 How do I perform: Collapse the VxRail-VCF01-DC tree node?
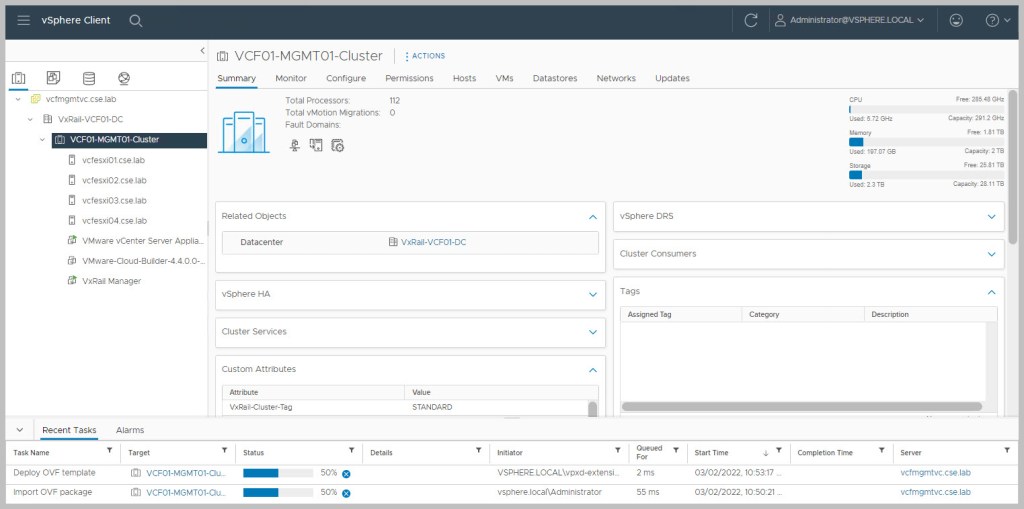[31, 119]
